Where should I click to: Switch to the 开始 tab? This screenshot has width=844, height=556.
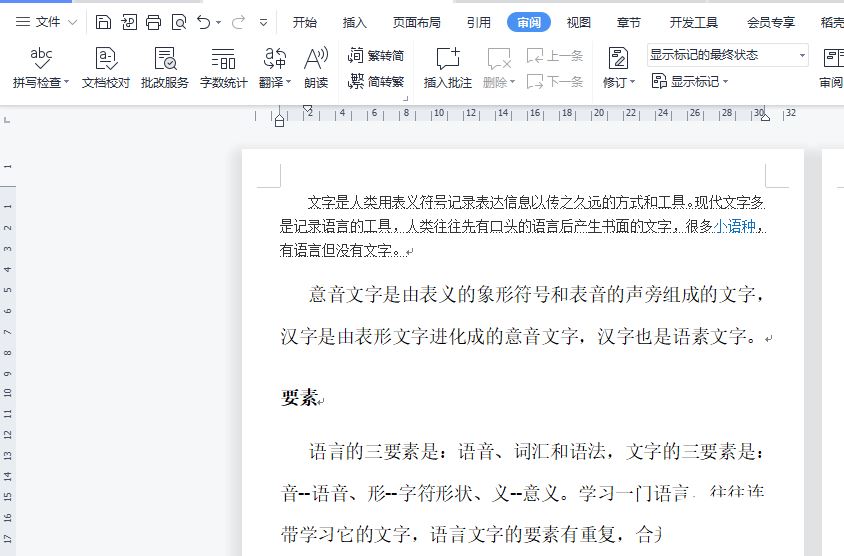coord(305,22)
